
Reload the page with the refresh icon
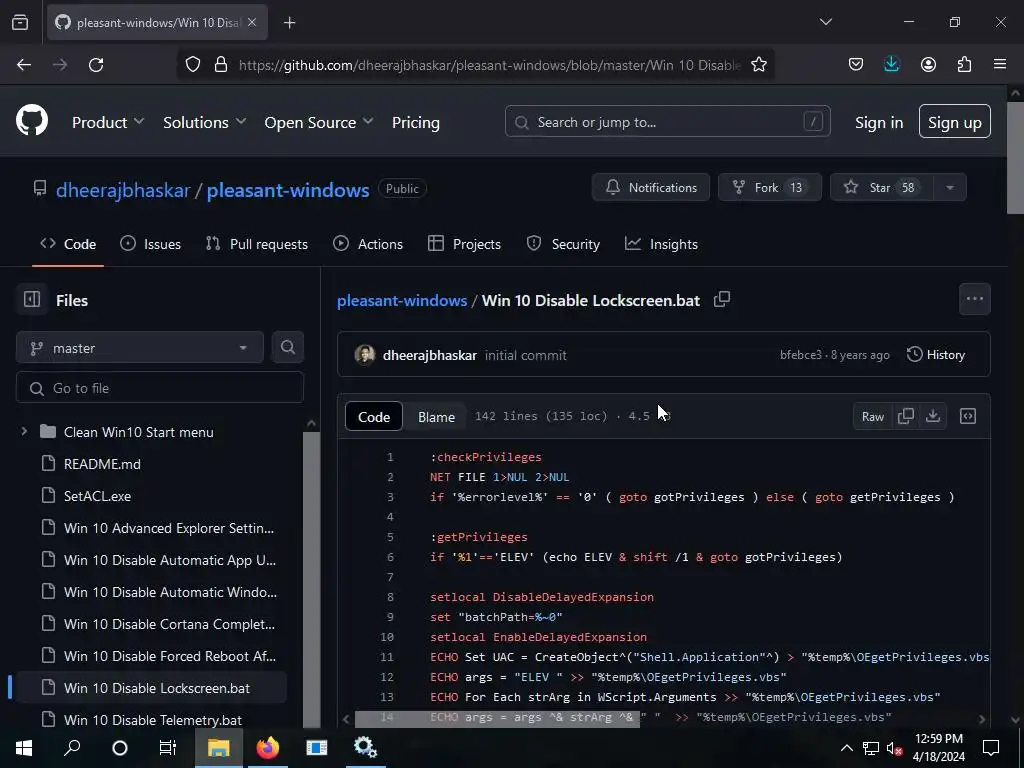pos(96,65)
